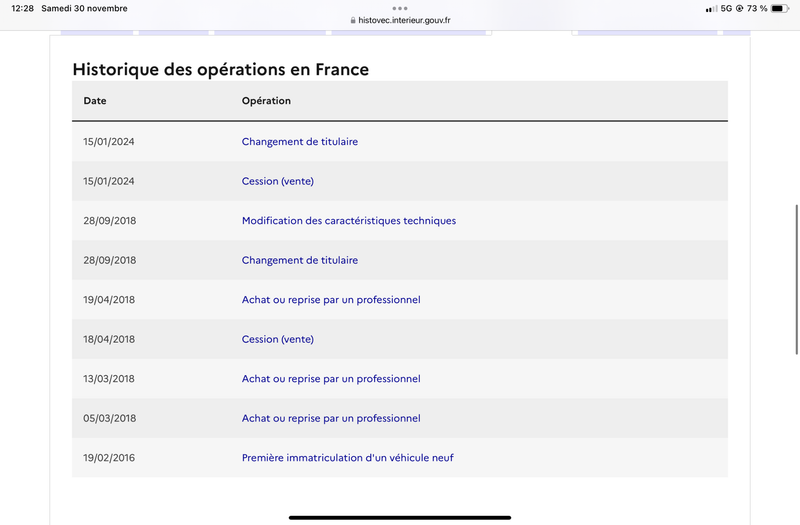Viewport: 800px width, 525px height.
Task: Tap the clock showing 12:28
Action: pyautogui.click(x=22, y=8)
